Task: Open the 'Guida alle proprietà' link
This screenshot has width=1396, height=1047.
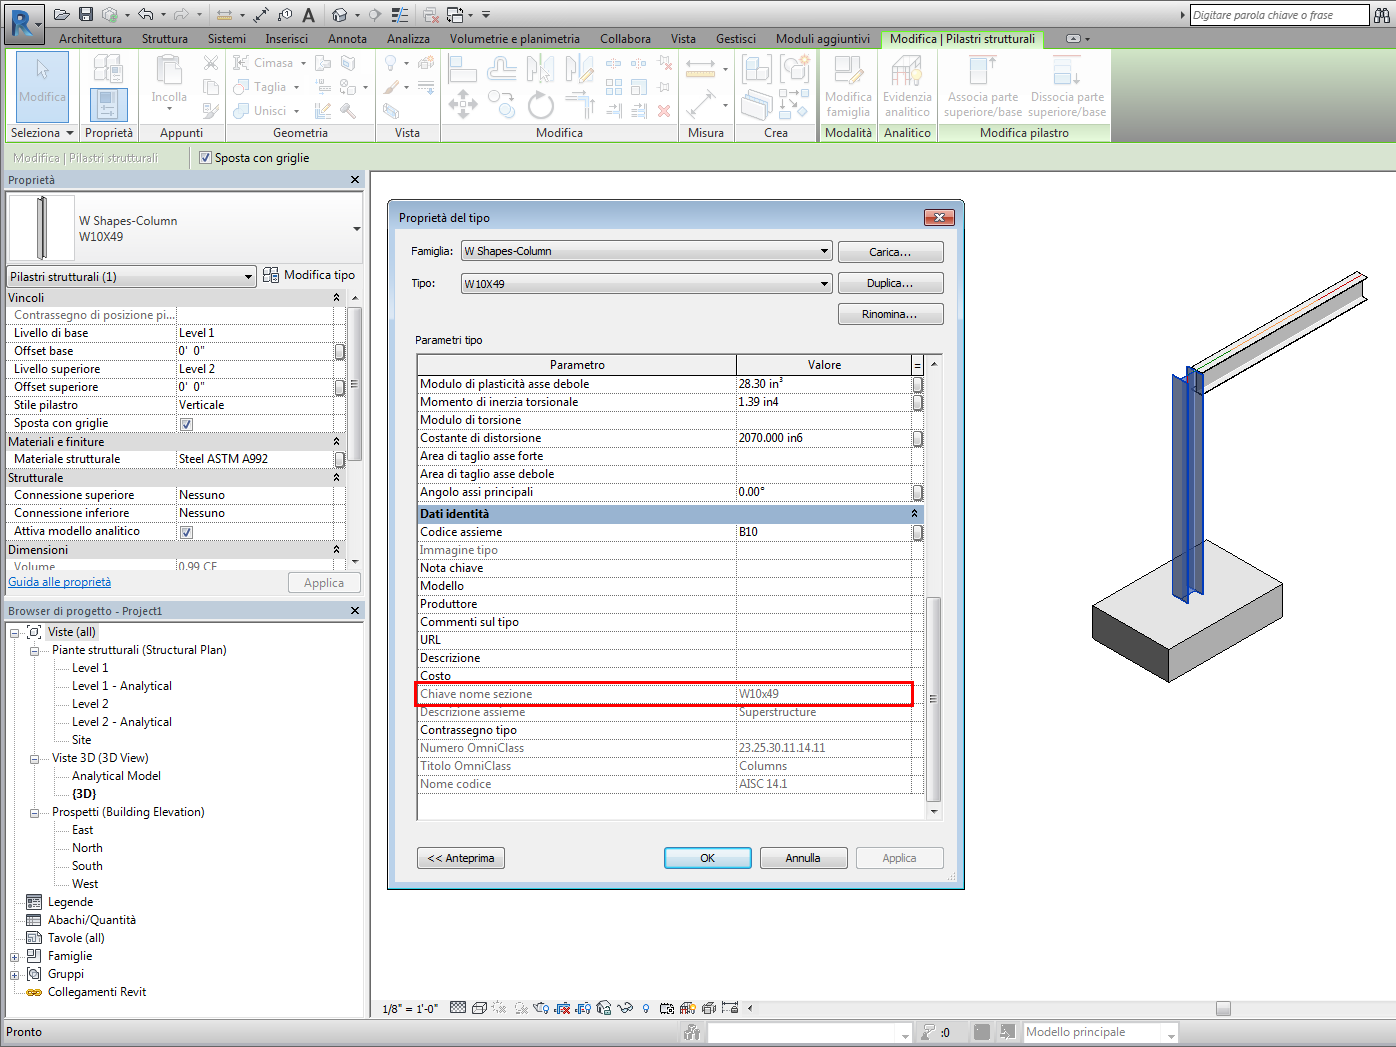Action: [x=60, y=582]
